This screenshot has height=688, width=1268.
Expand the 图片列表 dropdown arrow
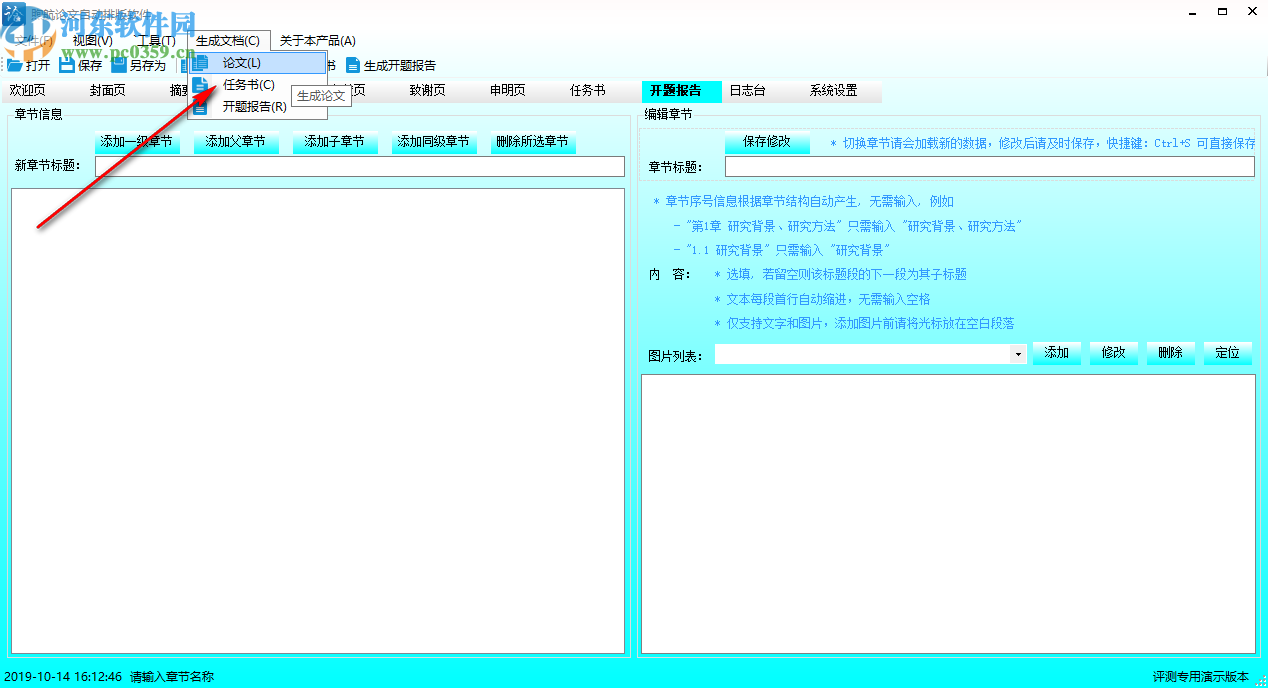1018,354
